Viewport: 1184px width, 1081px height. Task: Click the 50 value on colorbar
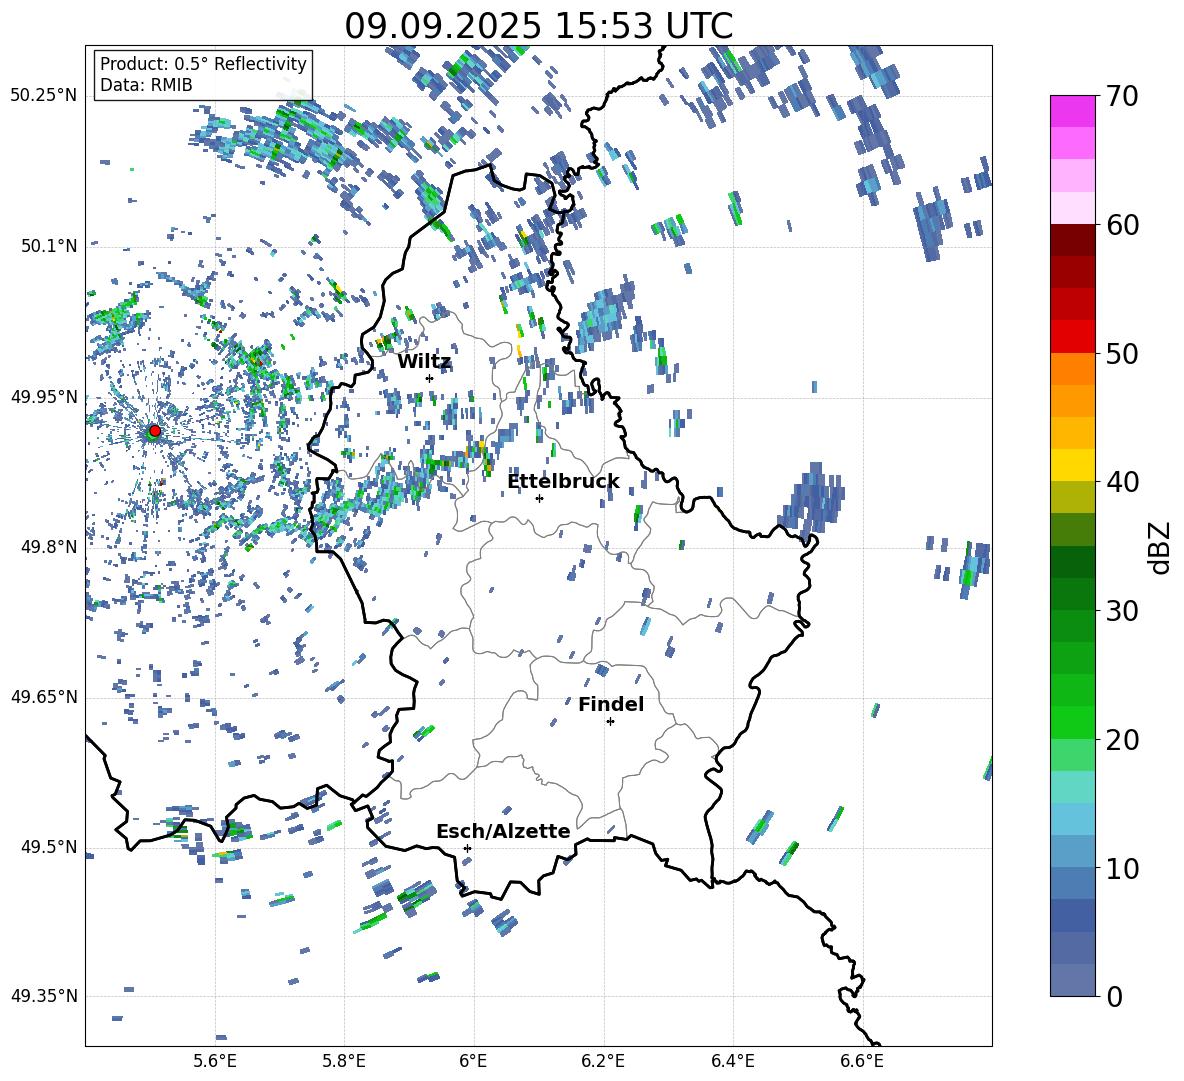pyautogui.click(x=1122, y=353)
